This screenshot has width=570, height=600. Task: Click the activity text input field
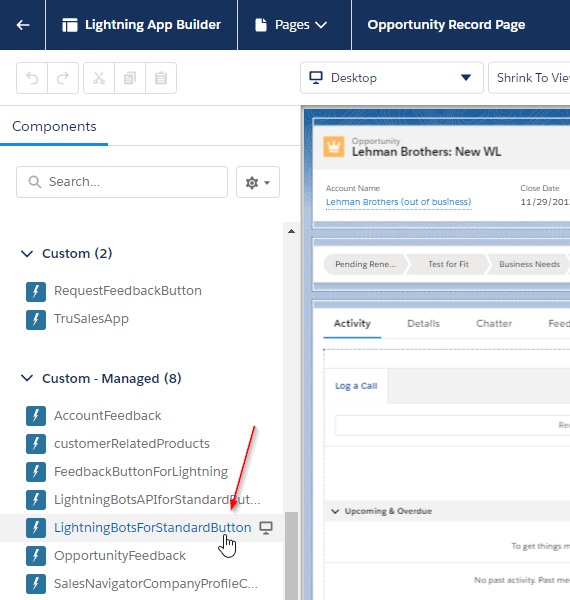coord(453,425)
